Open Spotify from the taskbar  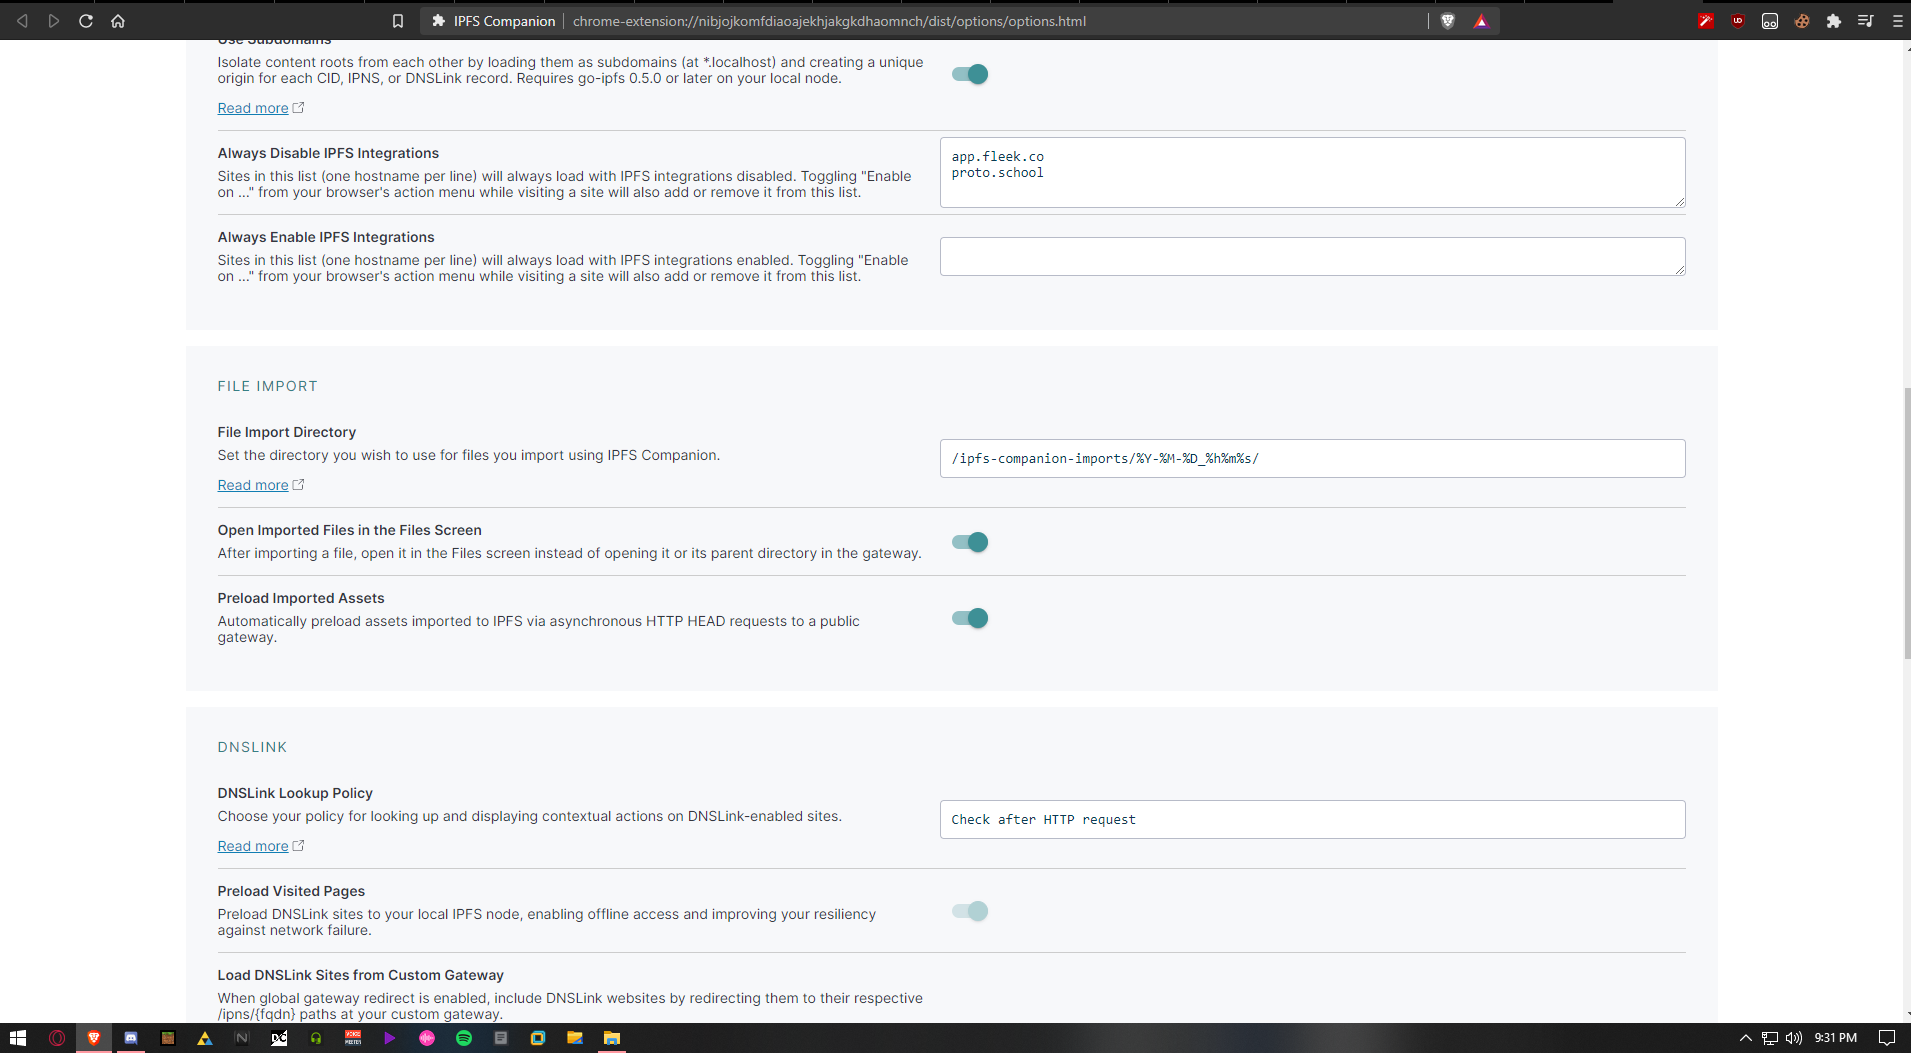[464, 1038]
